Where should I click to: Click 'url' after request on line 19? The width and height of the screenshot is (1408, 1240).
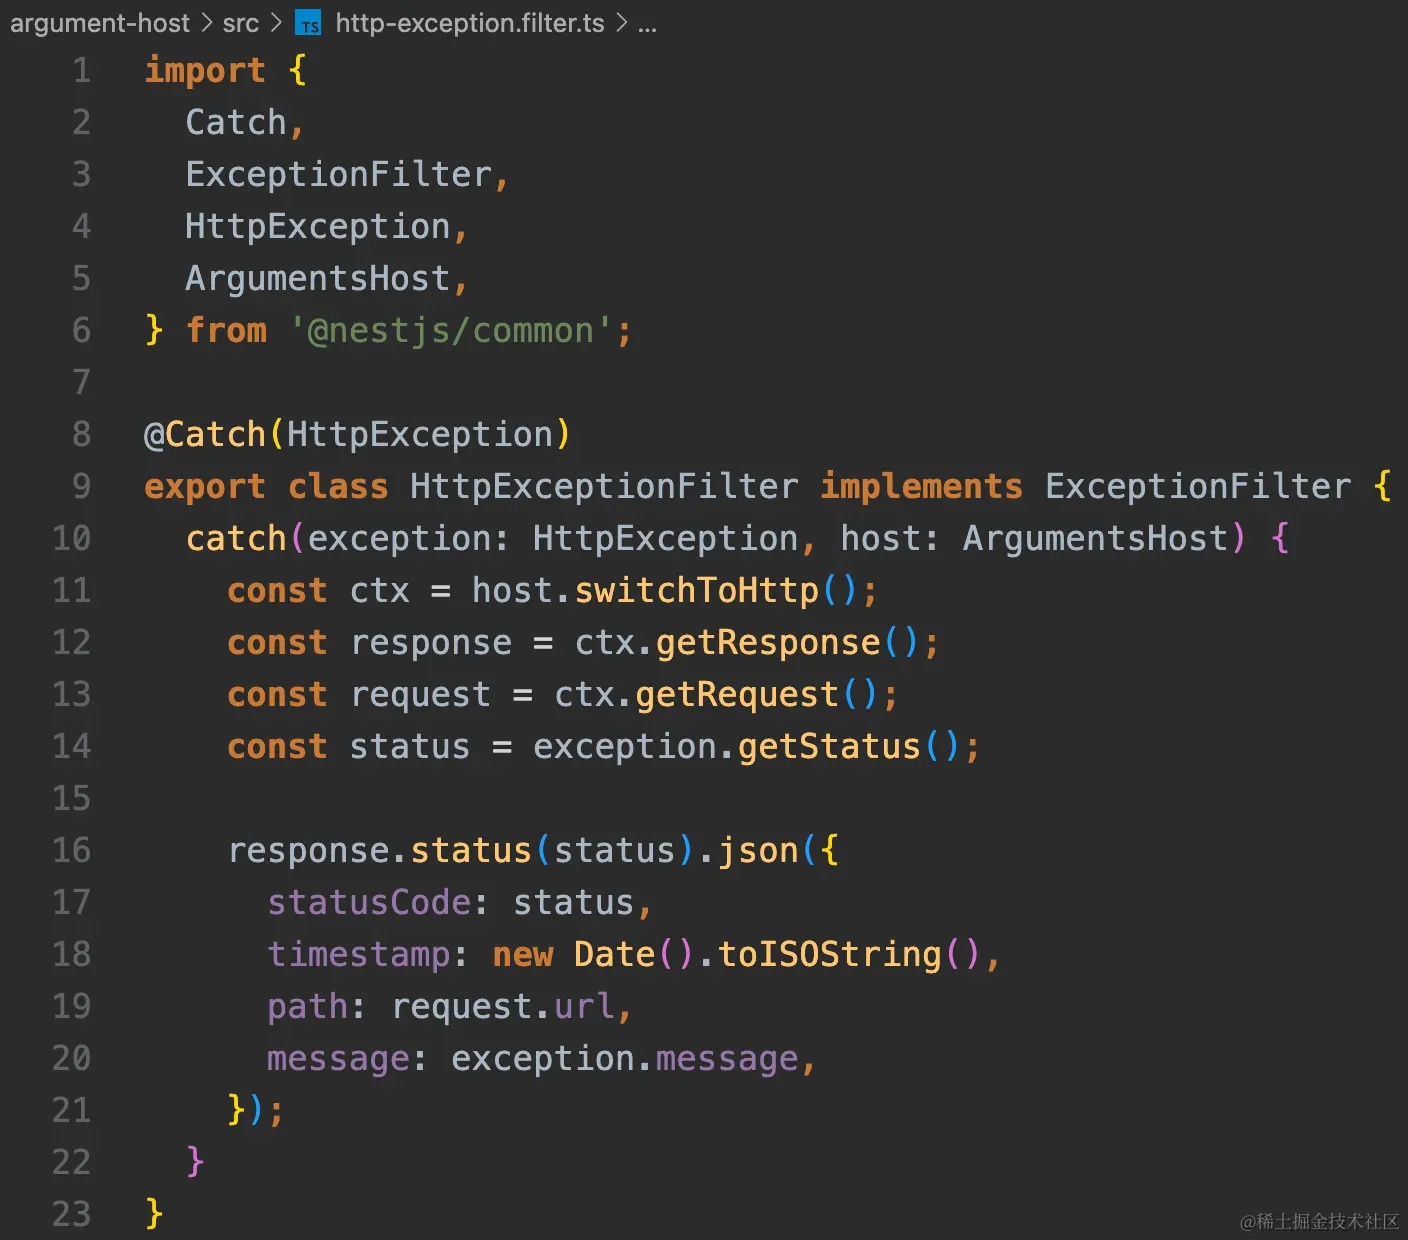[584, 1007]
